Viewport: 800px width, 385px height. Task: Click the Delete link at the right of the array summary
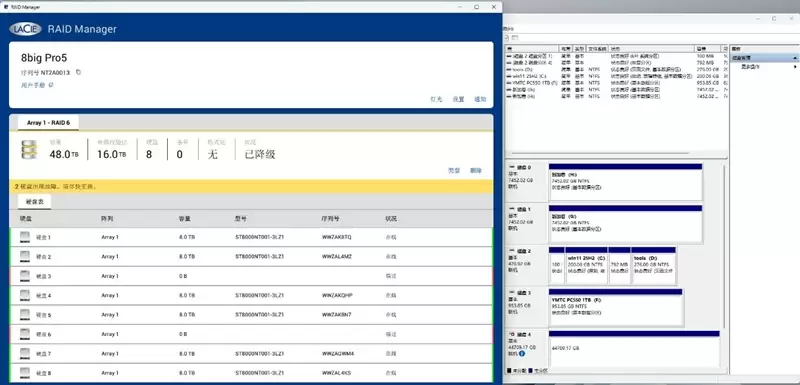[476, 171]
